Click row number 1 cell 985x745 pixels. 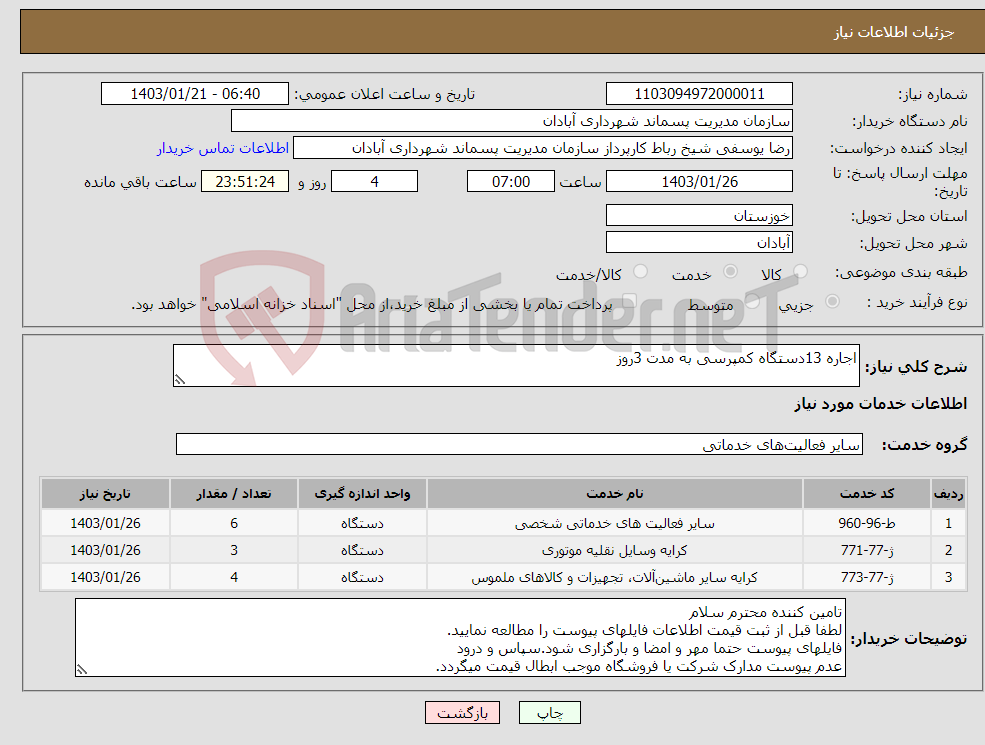click(x=948, y=523)
